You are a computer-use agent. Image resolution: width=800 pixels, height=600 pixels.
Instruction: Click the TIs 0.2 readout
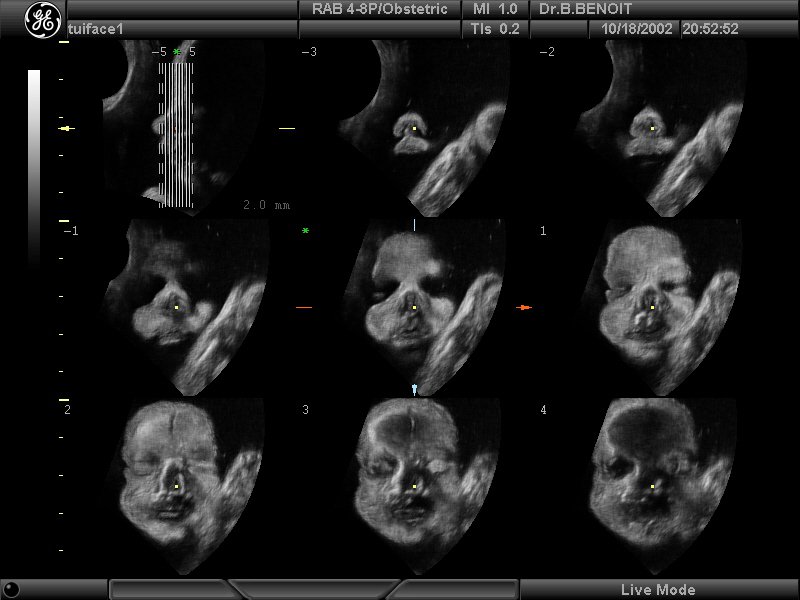pyautogui.click(x=495, y=29)
